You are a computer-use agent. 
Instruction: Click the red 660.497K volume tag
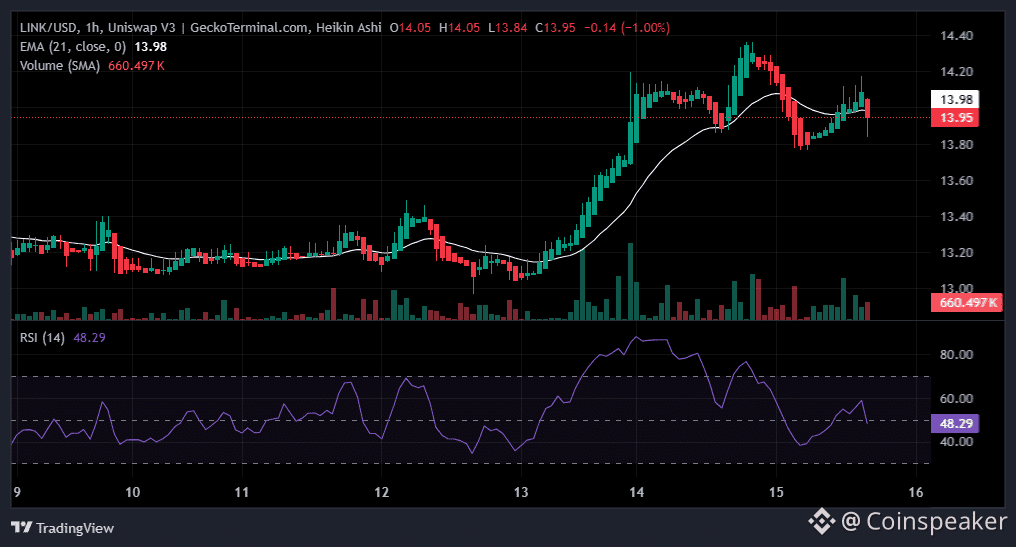966,302
